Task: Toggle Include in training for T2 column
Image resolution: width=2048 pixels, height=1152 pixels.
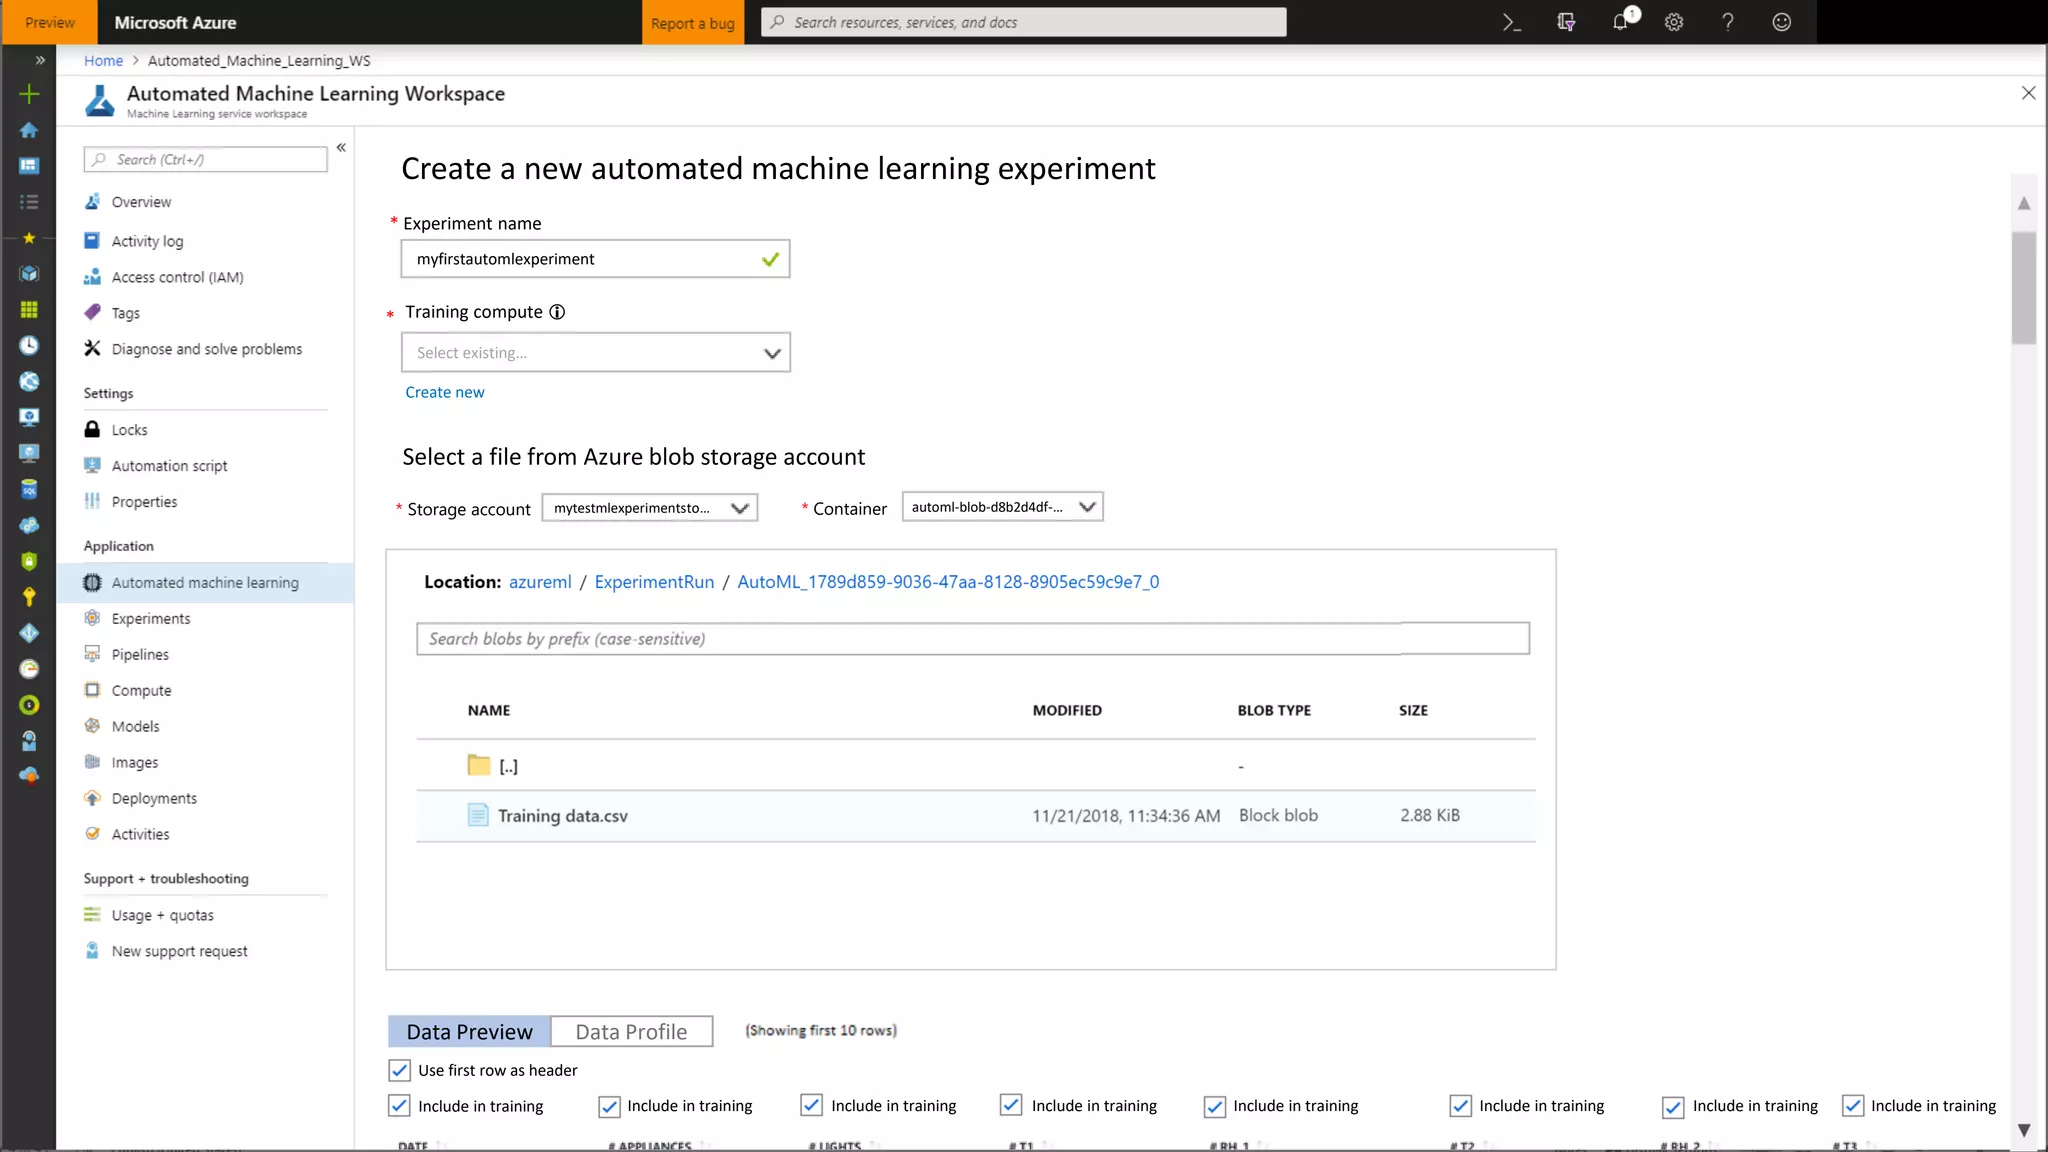Action: pyautogui.click(x=1461, y=1106)
